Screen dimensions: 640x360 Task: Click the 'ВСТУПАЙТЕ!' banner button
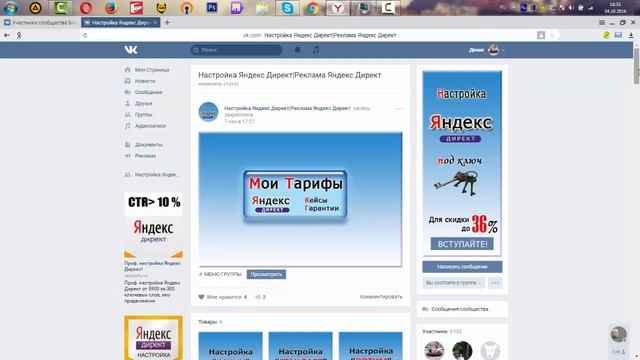tap(462, 244)
